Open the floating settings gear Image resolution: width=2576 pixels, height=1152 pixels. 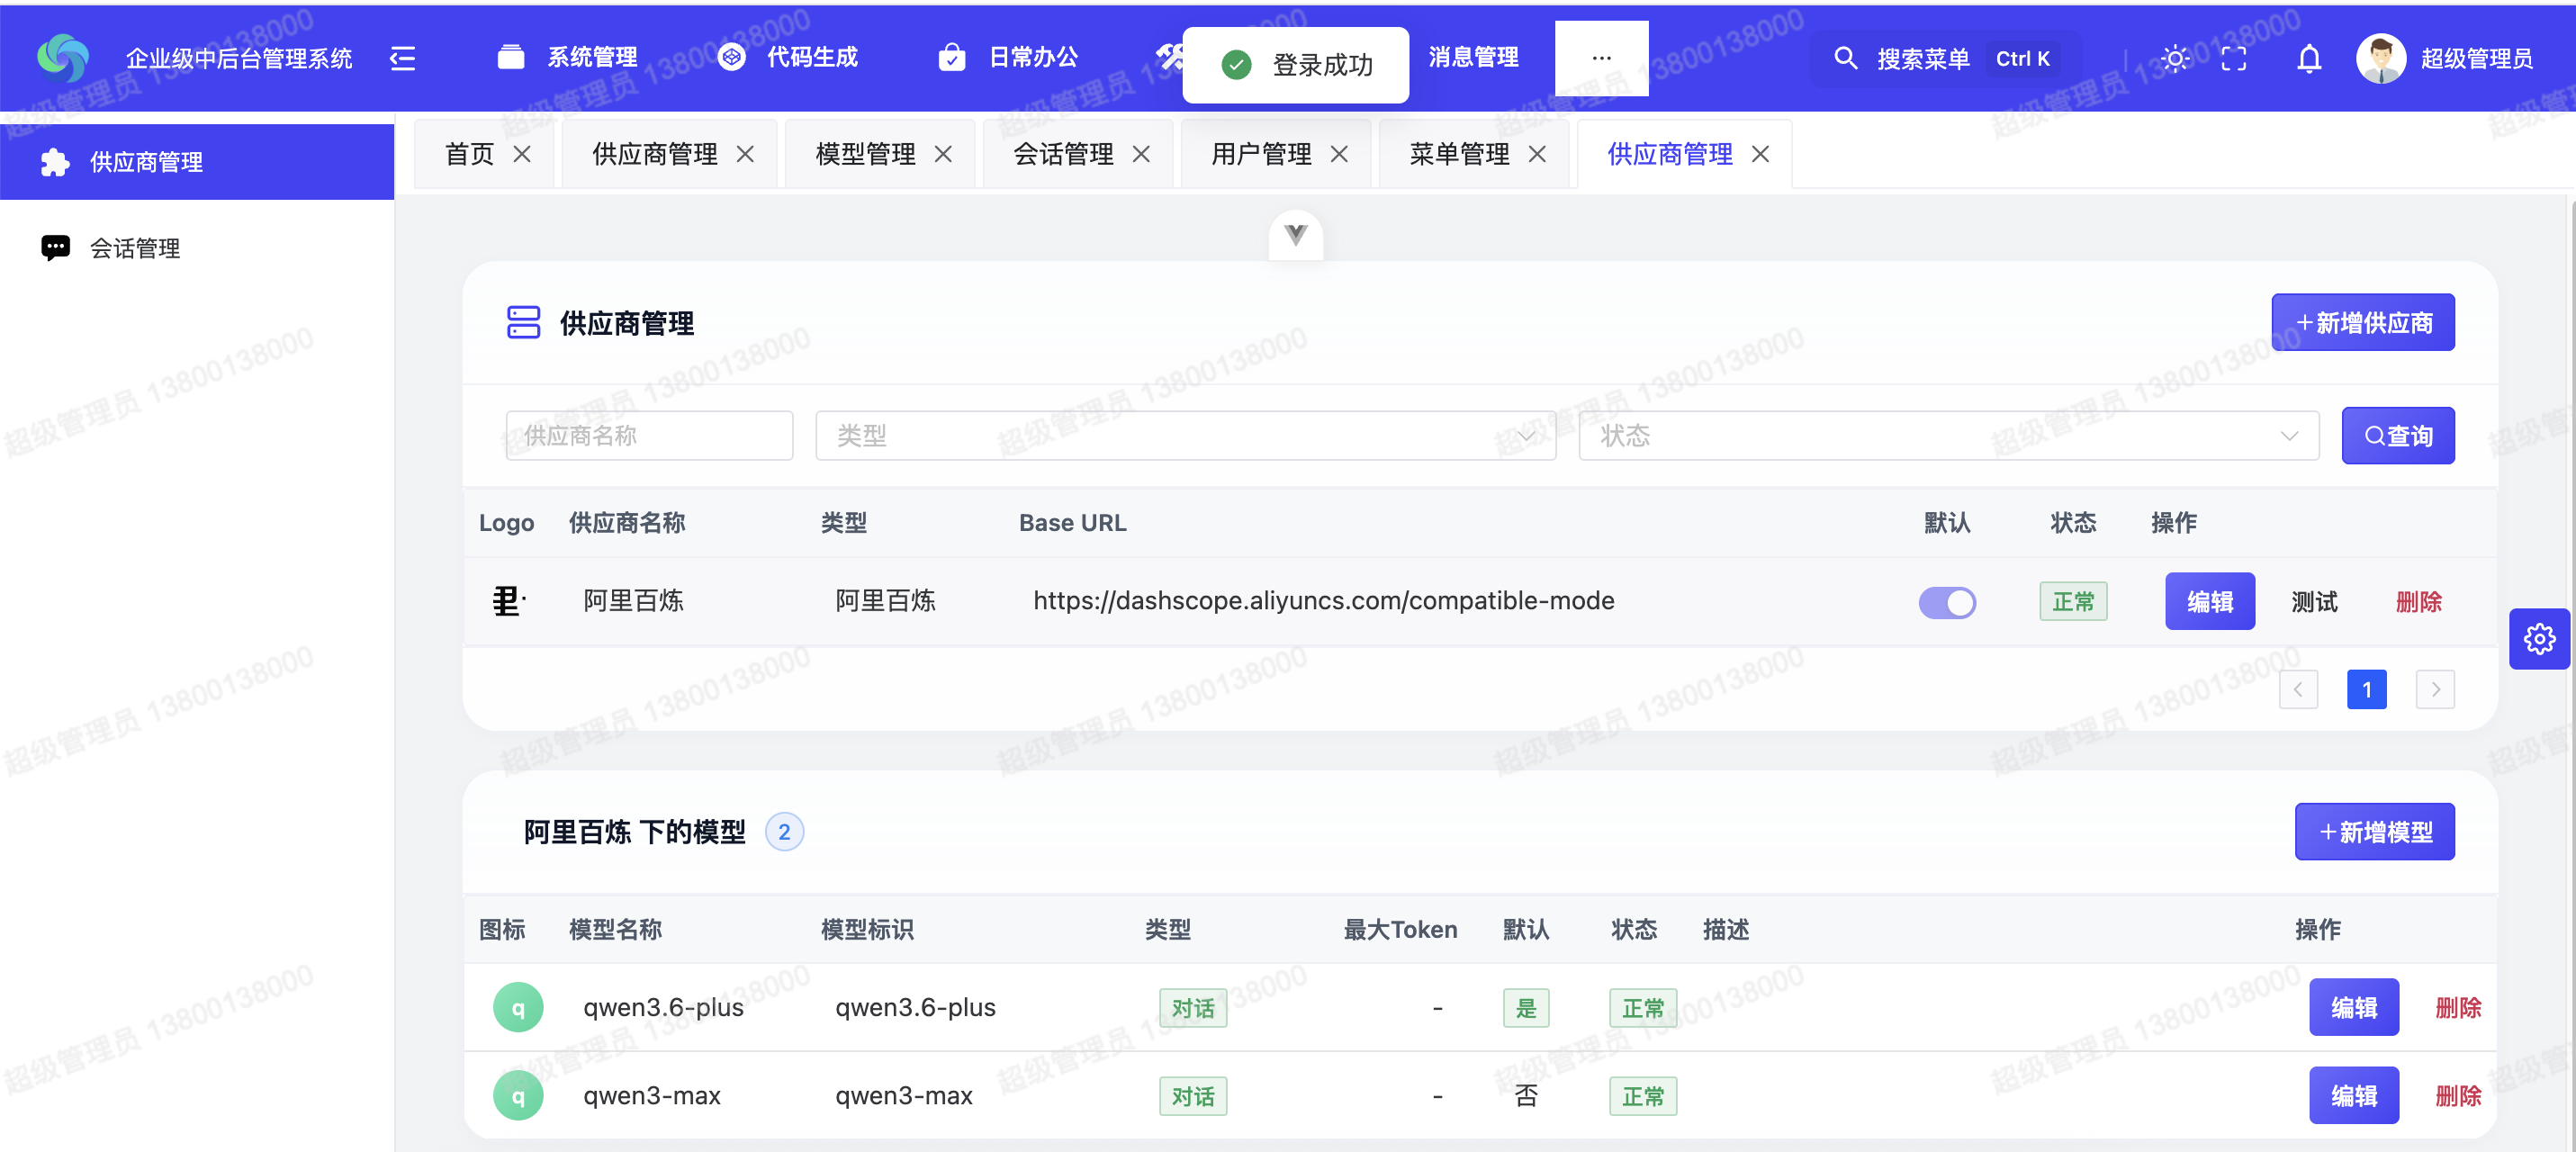[2539, 638]
